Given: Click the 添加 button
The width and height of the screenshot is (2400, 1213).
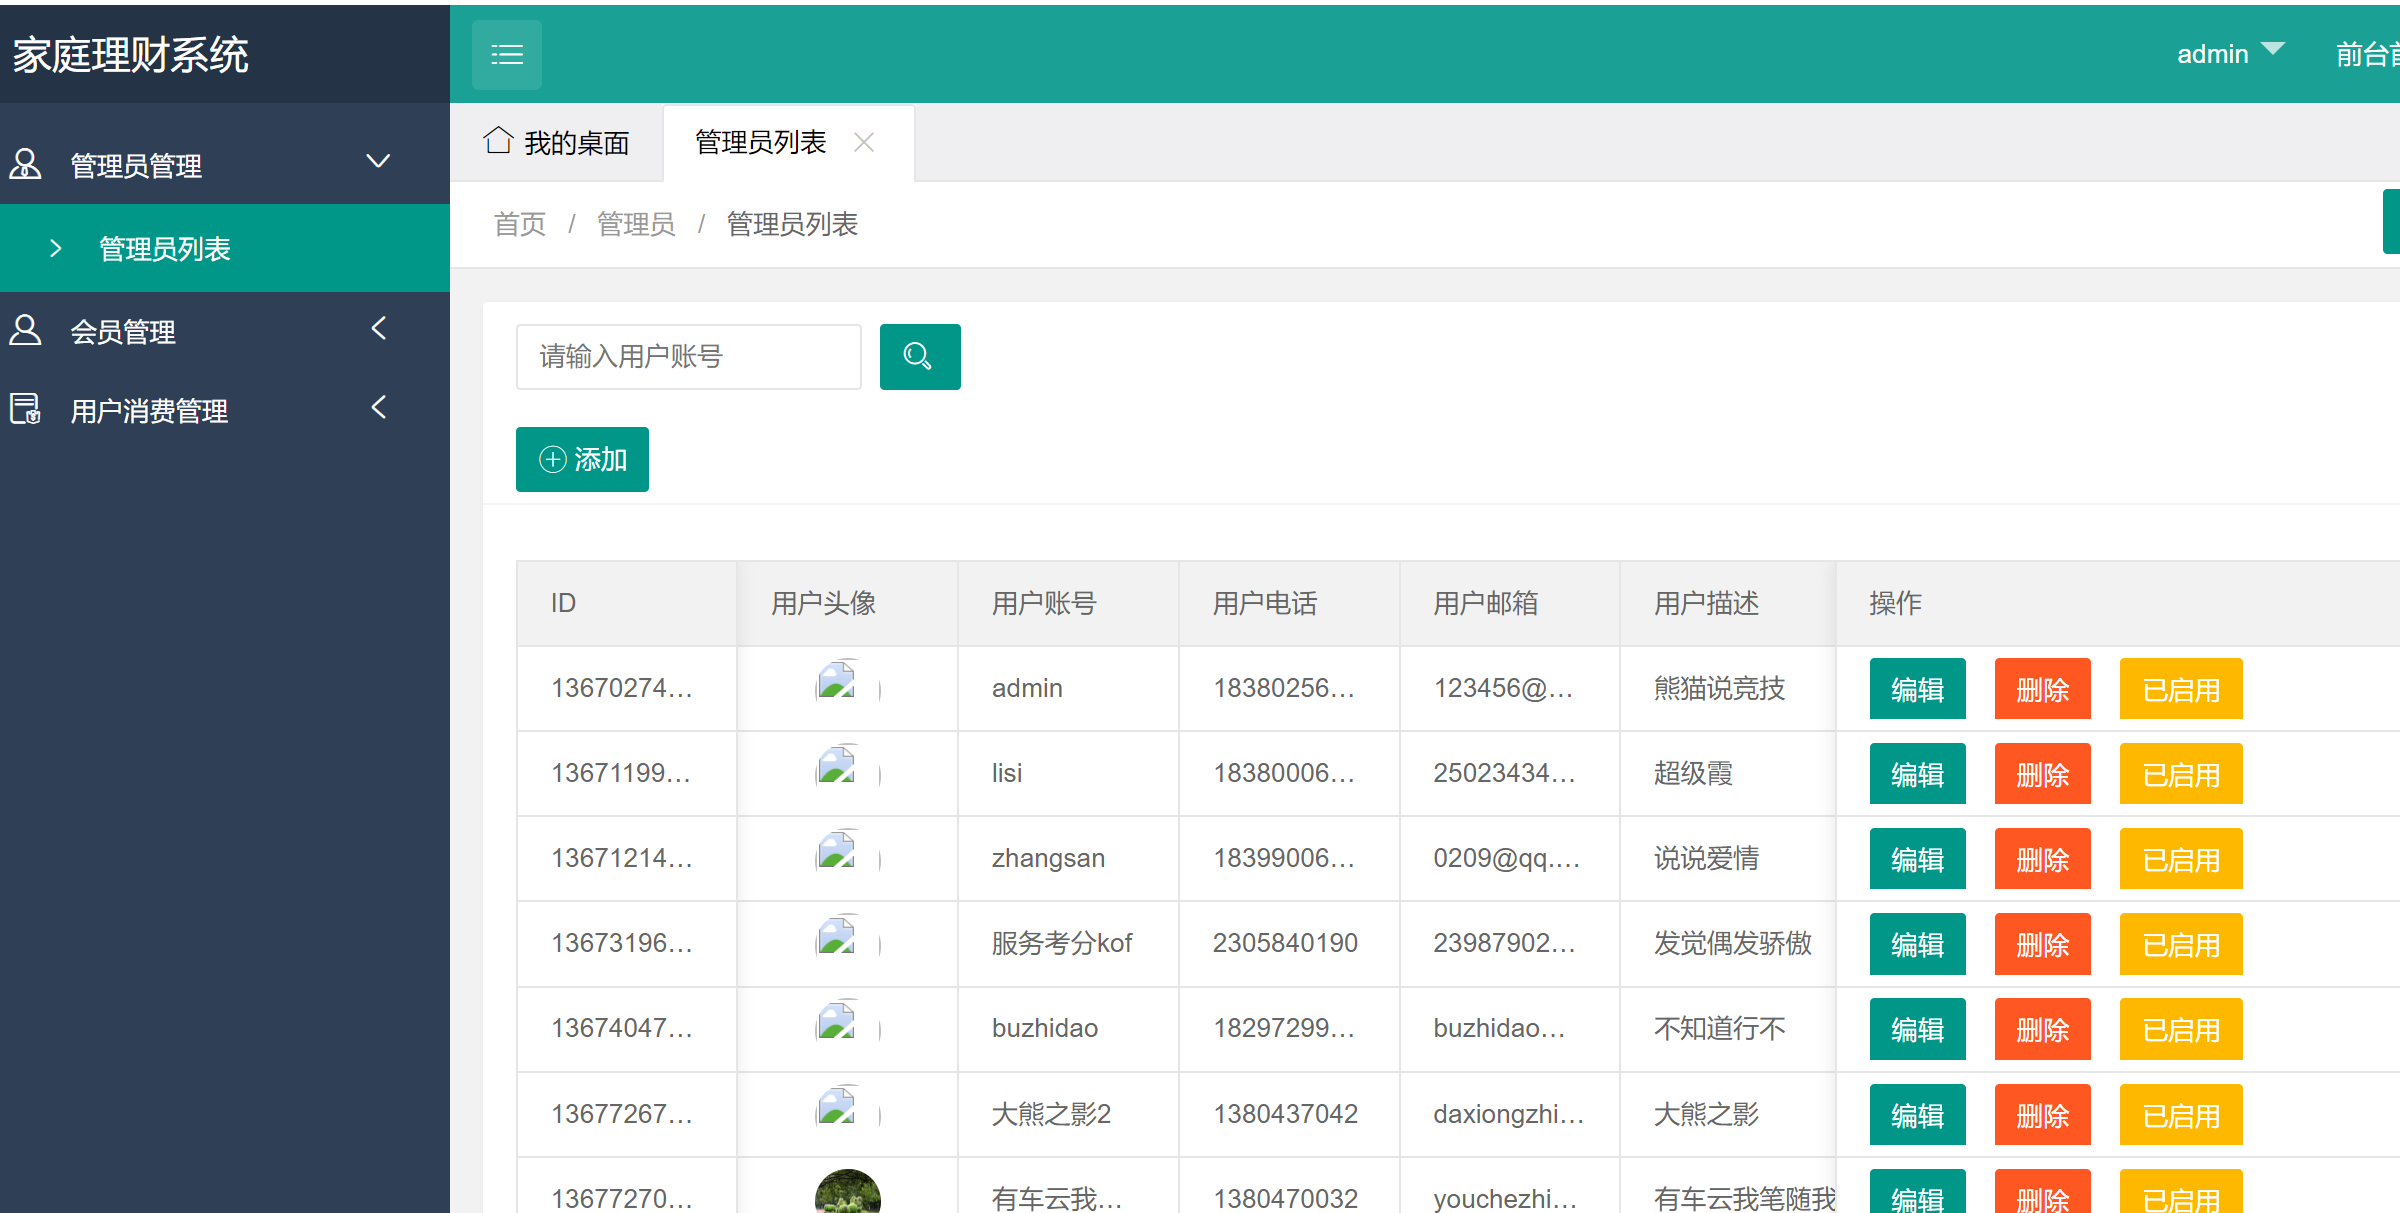Looking at the screenshot, I should (582, 459).
